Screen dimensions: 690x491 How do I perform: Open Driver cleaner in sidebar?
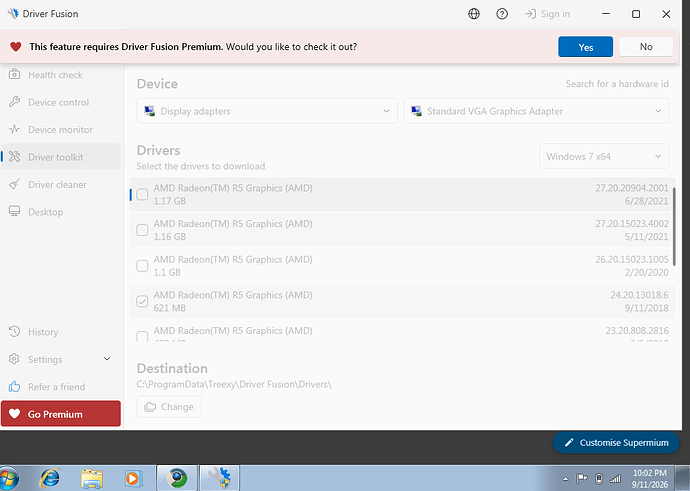(x=61, y=184)
